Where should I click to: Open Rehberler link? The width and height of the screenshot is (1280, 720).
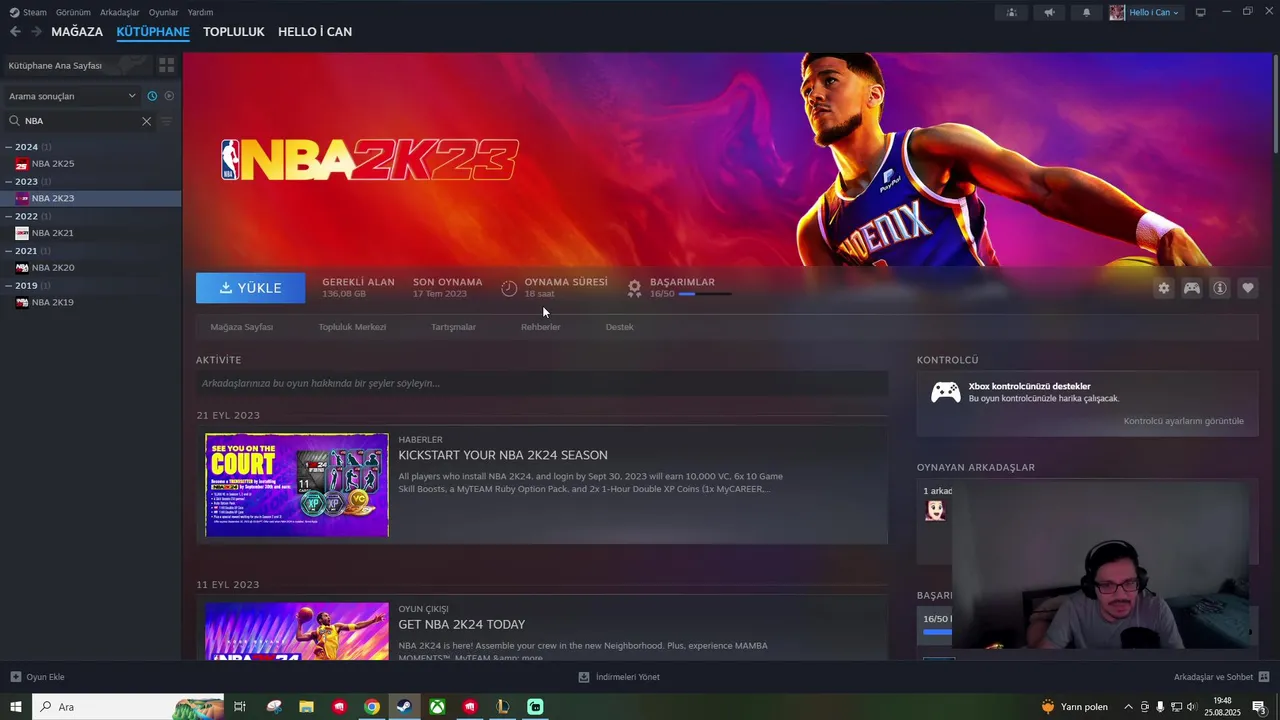(x=540, y=327)
